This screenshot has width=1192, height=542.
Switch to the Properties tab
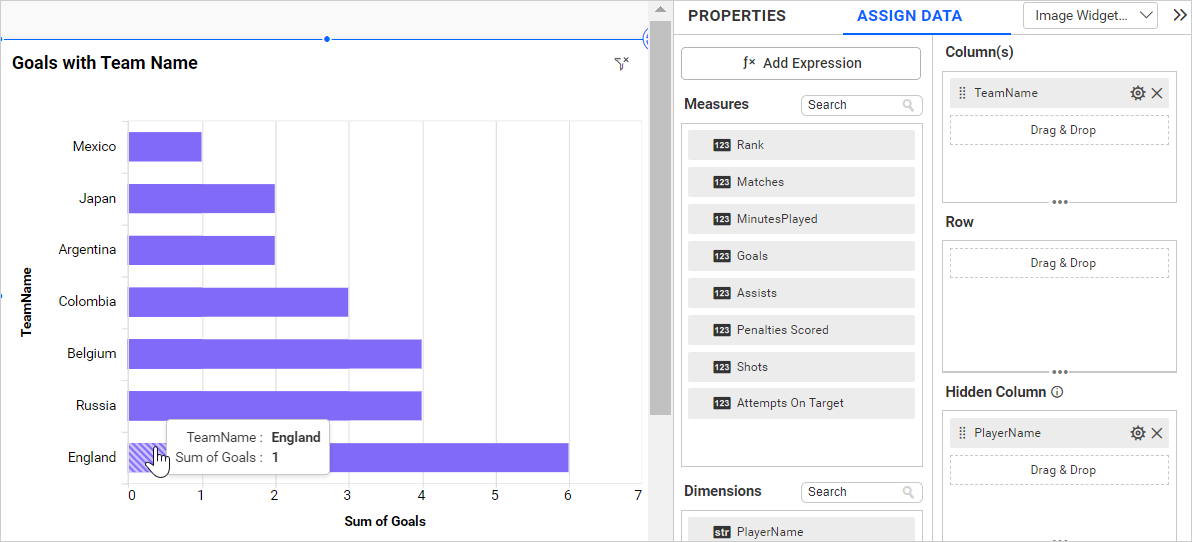[x=736, y=16]
